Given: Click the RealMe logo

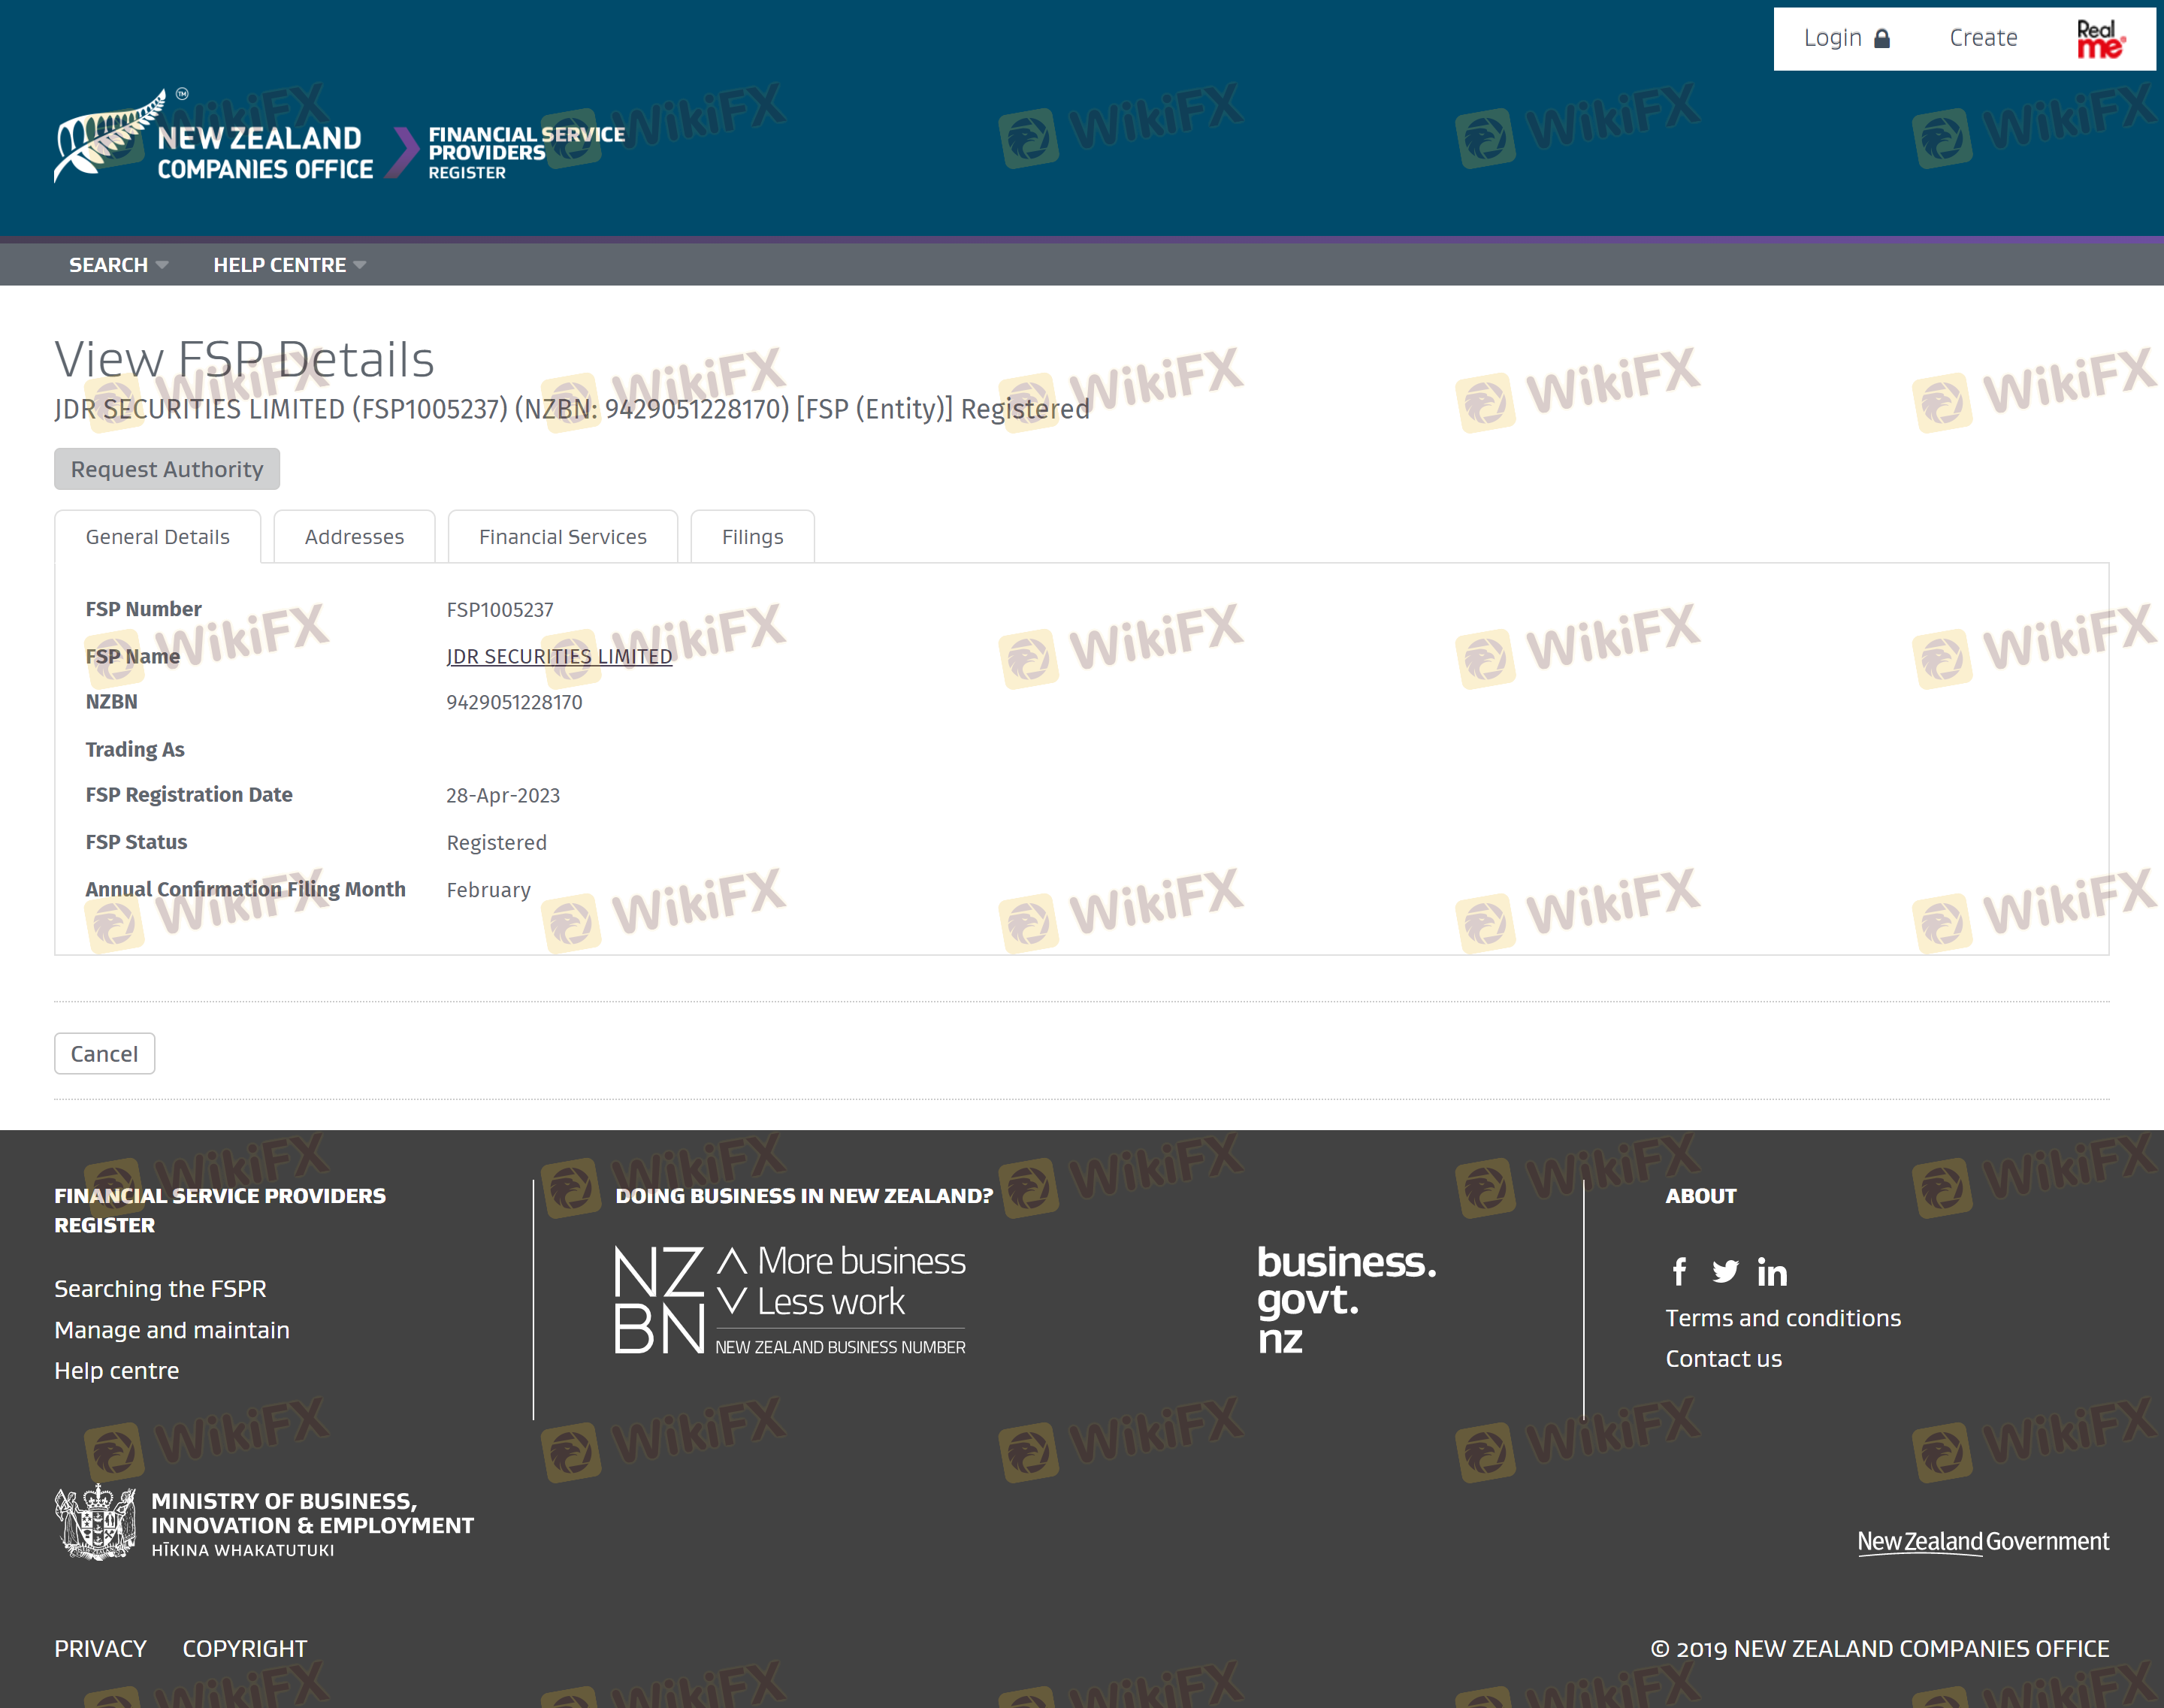Looking at the screenshot, I should coord(2099,39).
